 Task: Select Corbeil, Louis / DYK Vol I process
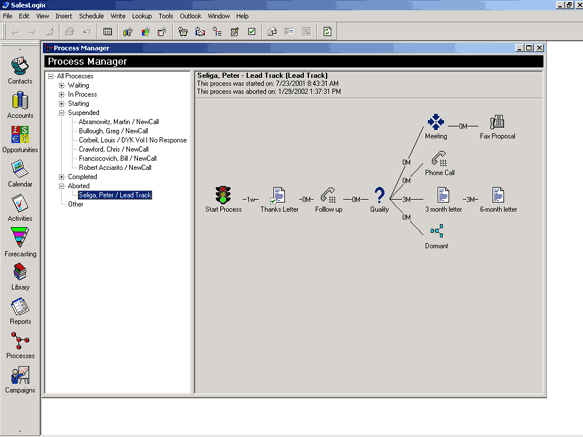coord(132,140)
